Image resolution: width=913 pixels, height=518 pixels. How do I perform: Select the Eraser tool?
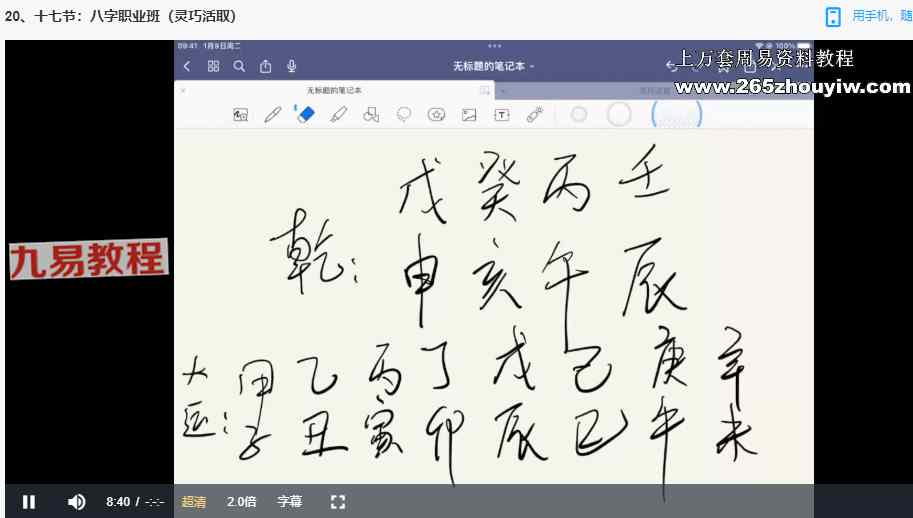click(305, 114)
